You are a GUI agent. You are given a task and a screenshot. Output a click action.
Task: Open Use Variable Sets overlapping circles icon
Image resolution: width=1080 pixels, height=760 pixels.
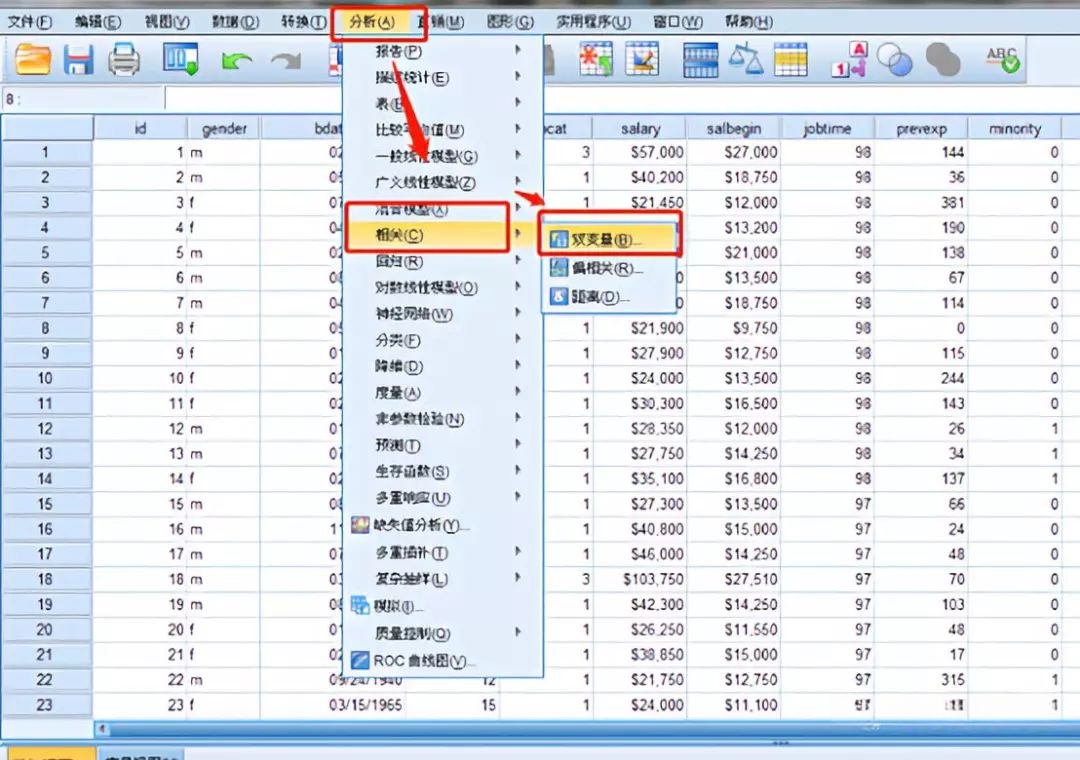895,60
